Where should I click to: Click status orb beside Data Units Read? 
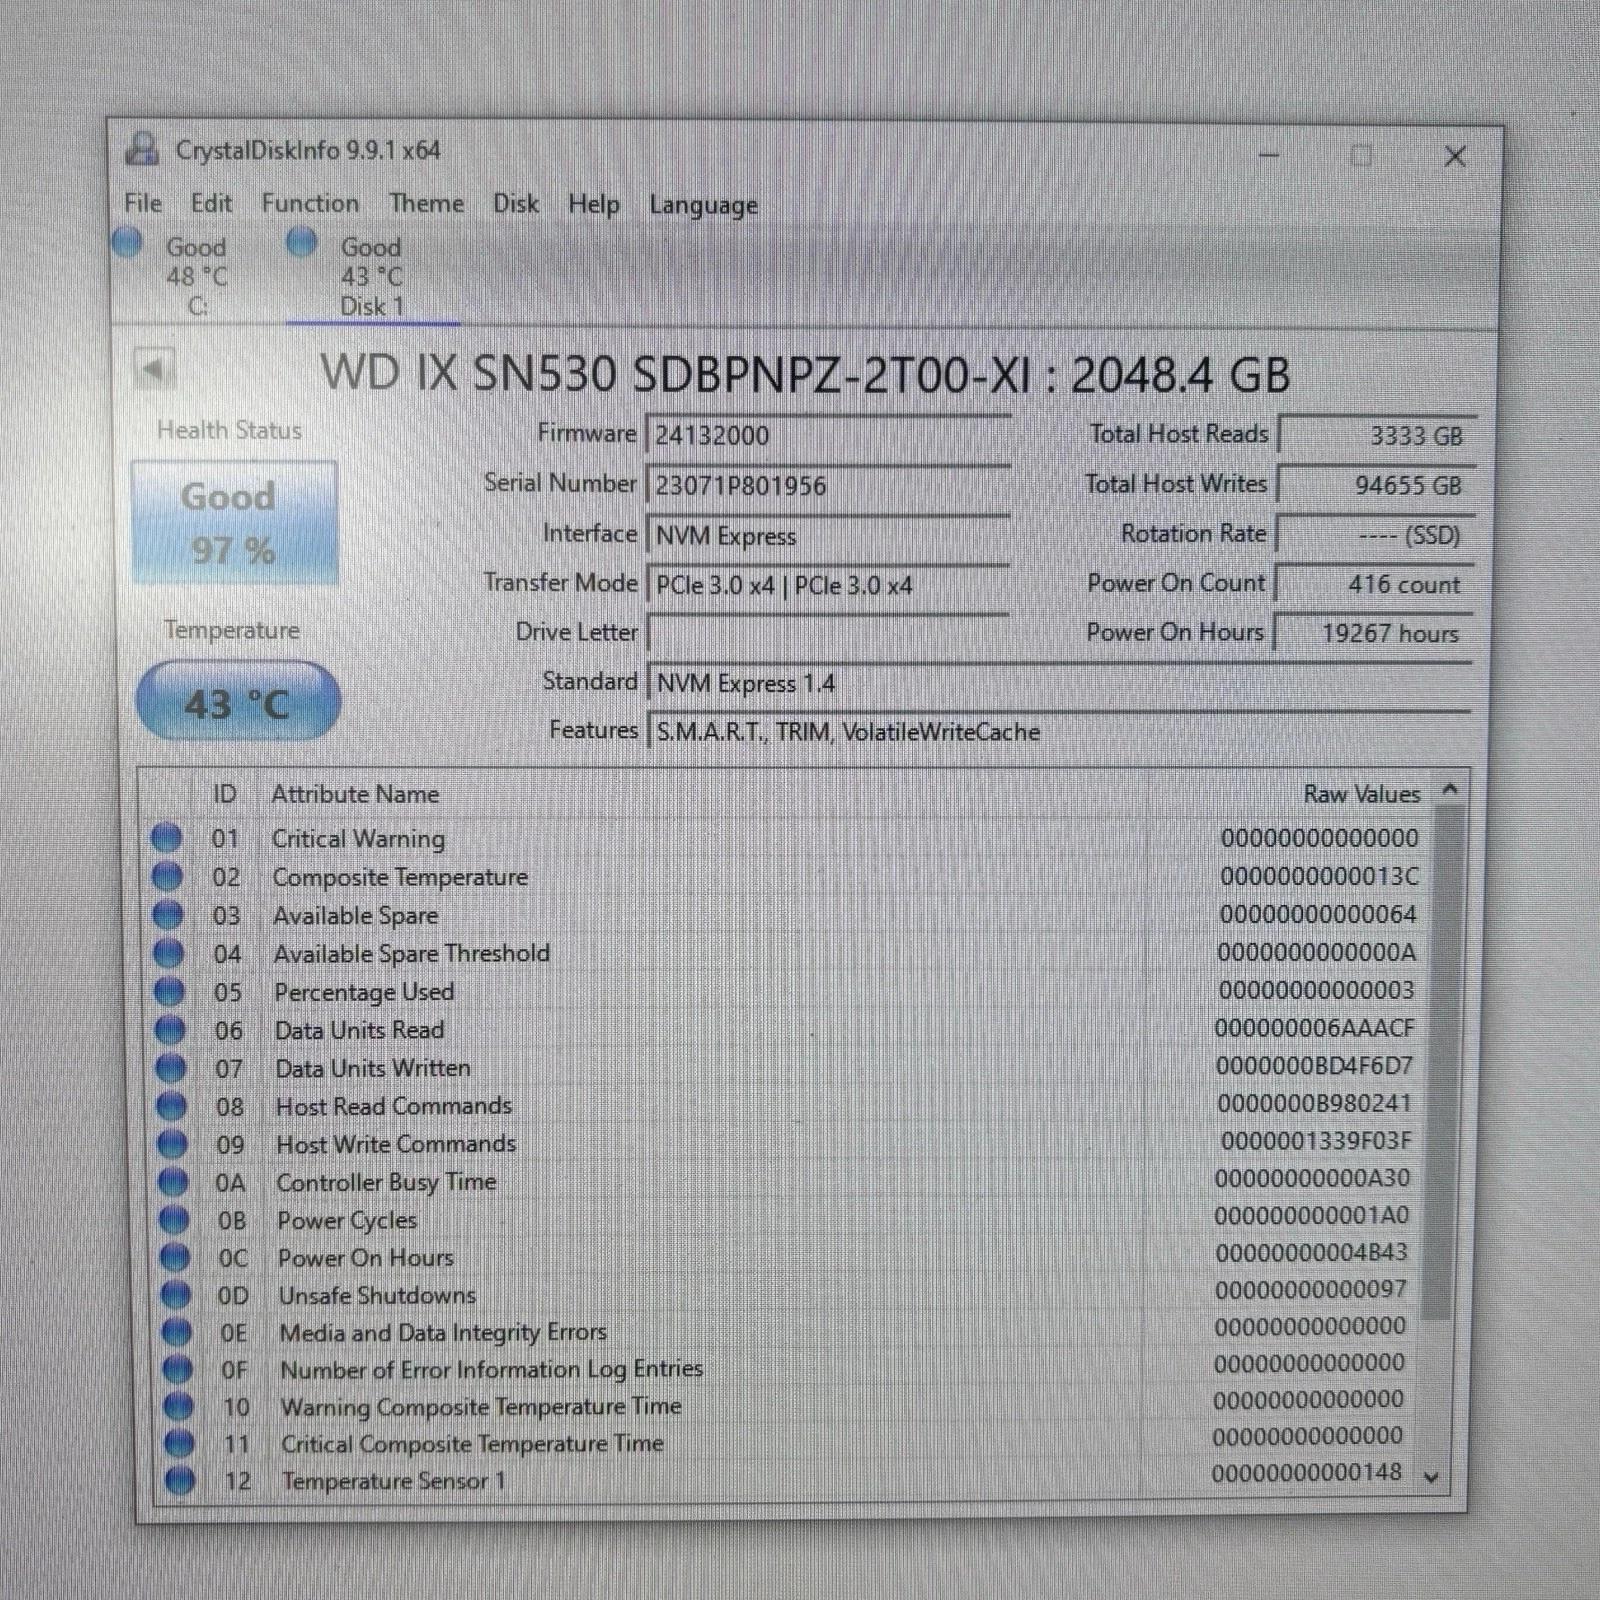(x=170, y=1029)
